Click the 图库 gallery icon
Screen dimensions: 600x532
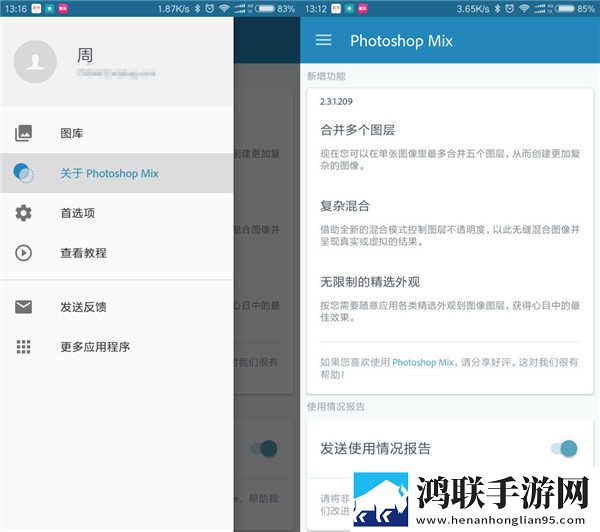point(23,133)
